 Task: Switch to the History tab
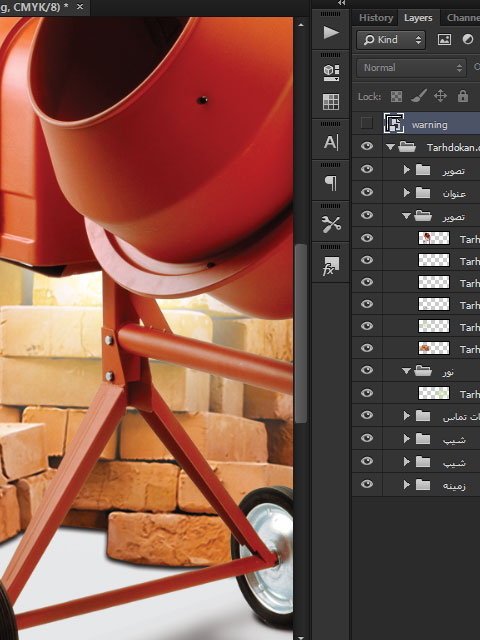click(x=376, y=18)
